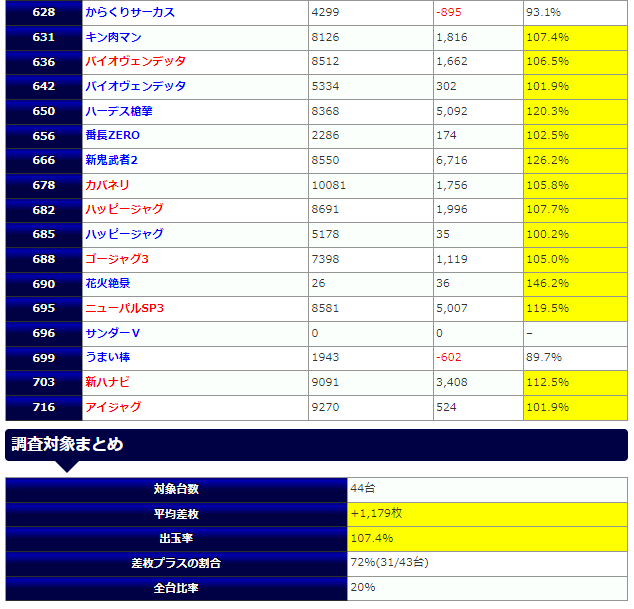Open ハッピージャグ link in row 685
Screen dimensions: 634x609
pyautogui.click(x=124, y=234)
